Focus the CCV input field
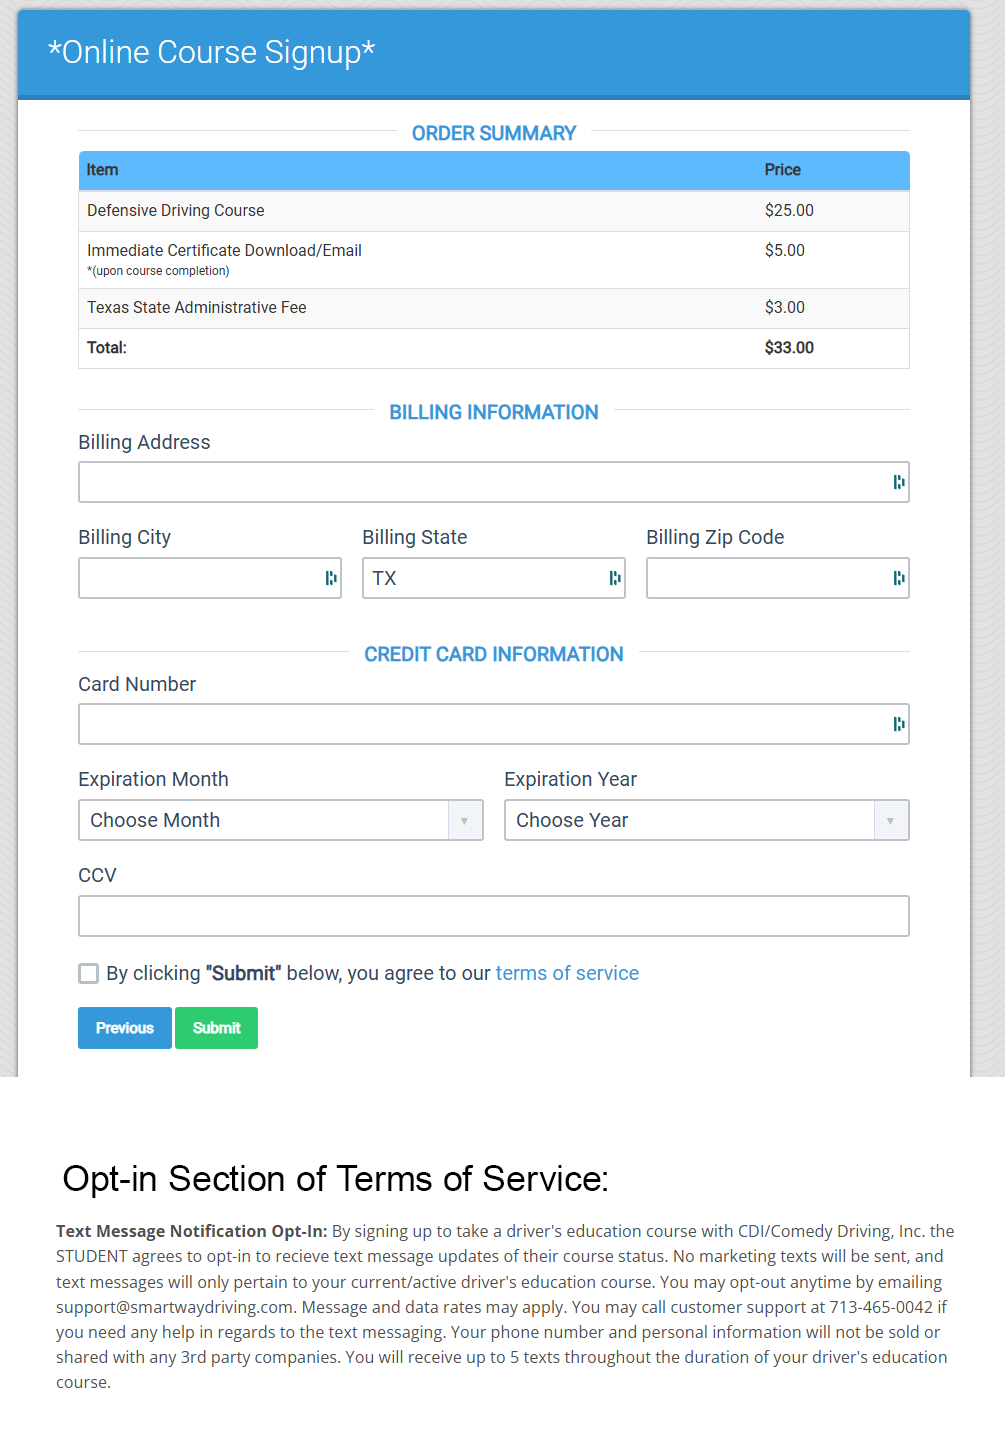Image resolution: width=1005 pixels, height=1440 pixels. pyautogui.click(x=493, y=916)
